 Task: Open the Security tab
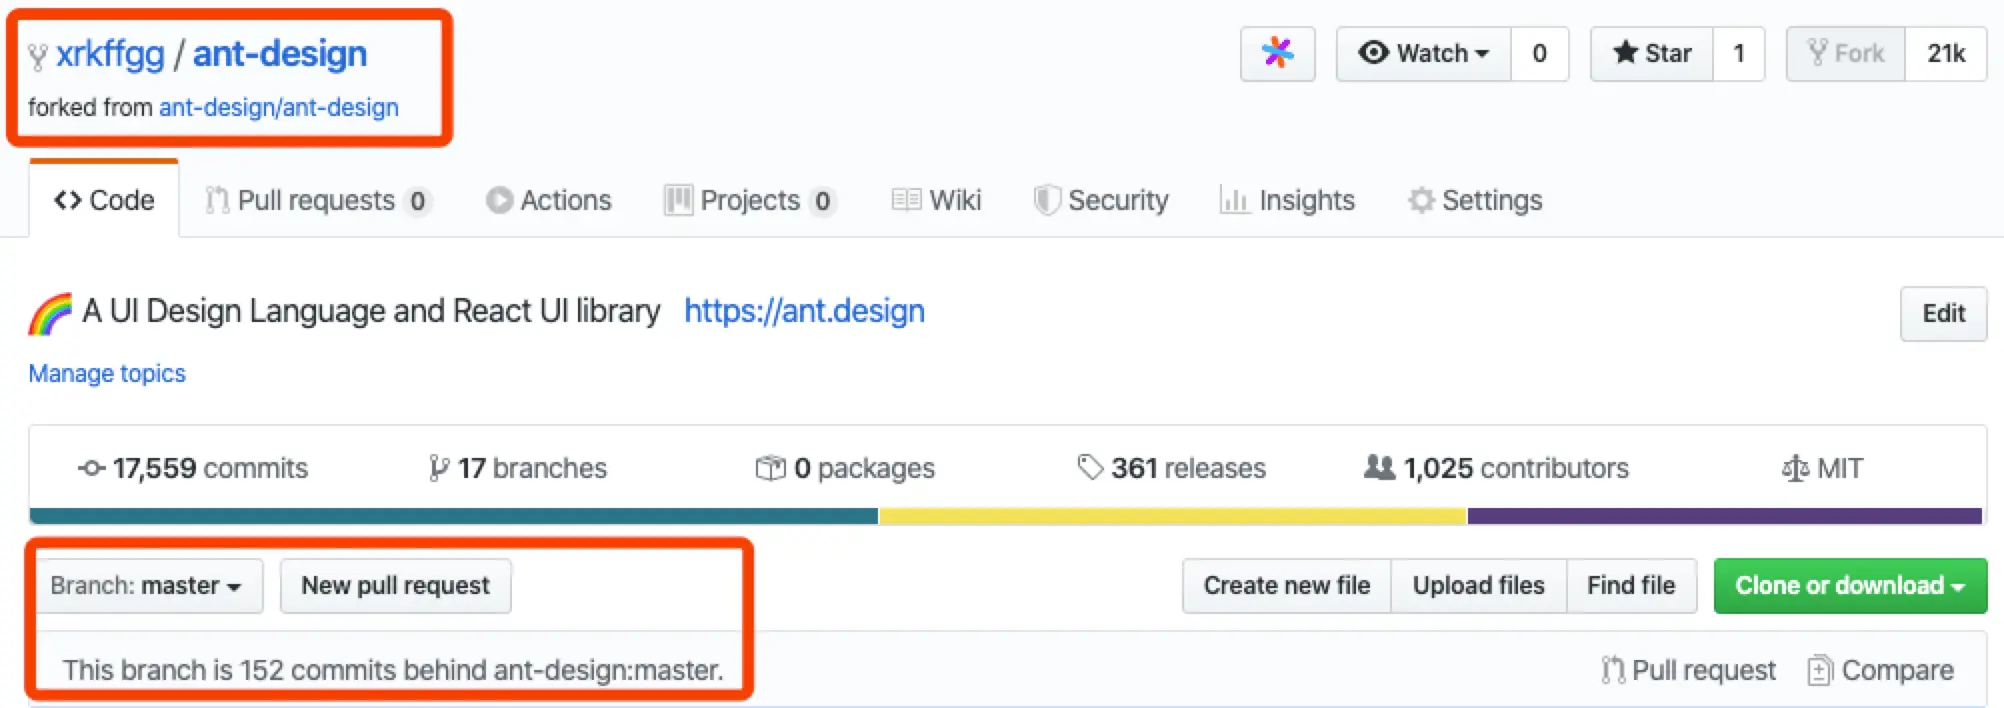pyautogui.click(x=1101, y=200)
